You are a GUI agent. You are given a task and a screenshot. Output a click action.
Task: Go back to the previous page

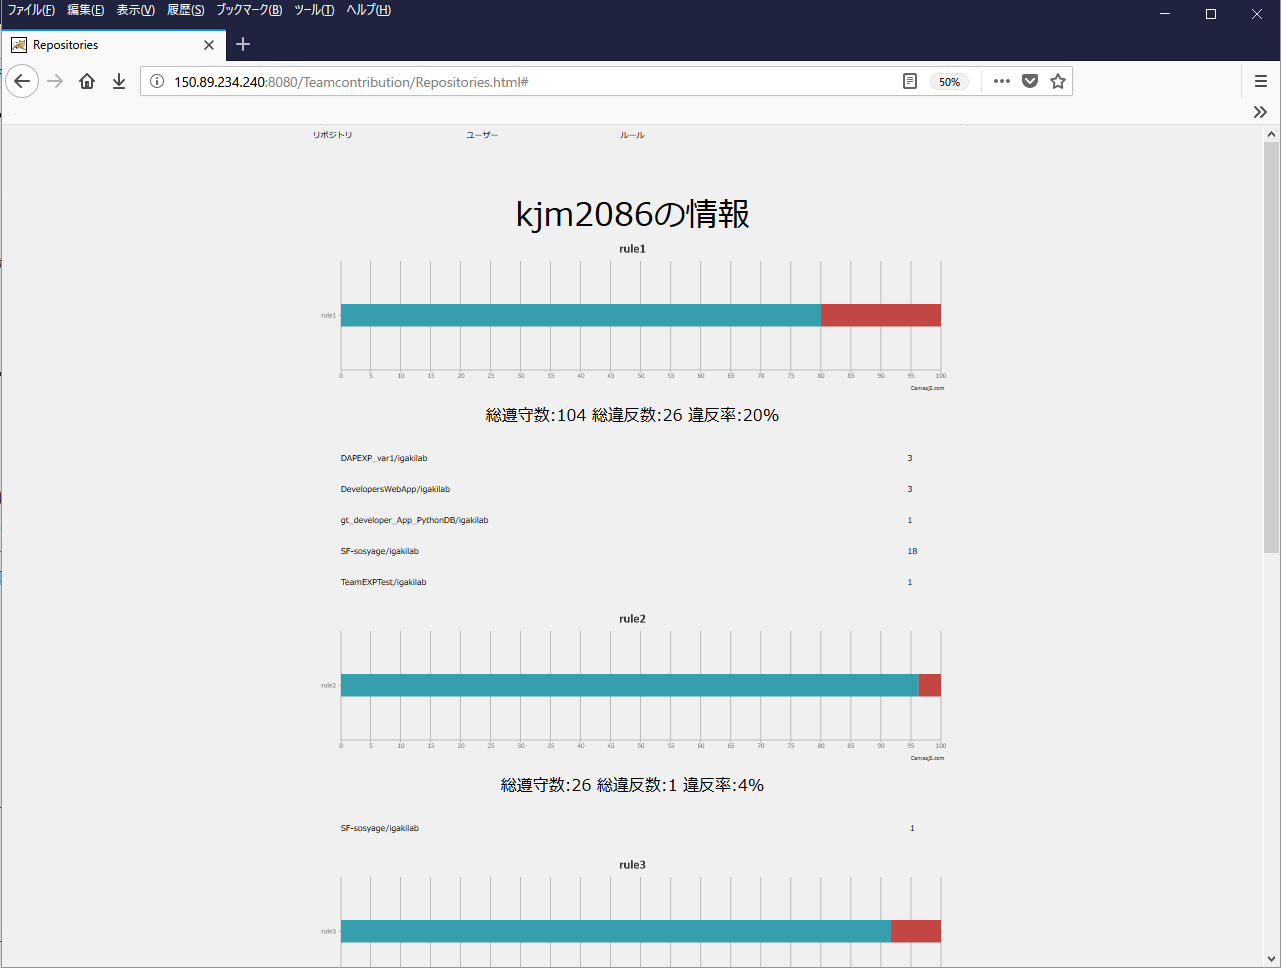click(x=22, y=81)
